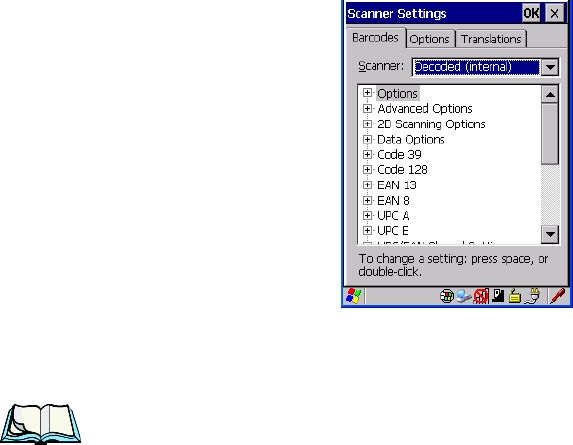This screenshot has height=445, width=573.
Task: Click the yellow padlock tray icon
Action: [x=515, y=296]
